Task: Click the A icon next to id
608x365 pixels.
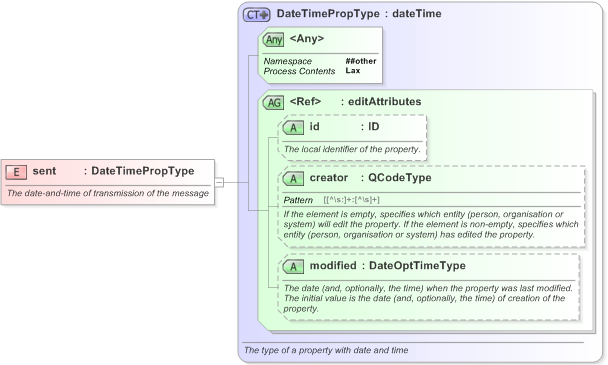Action: [294, 128]
